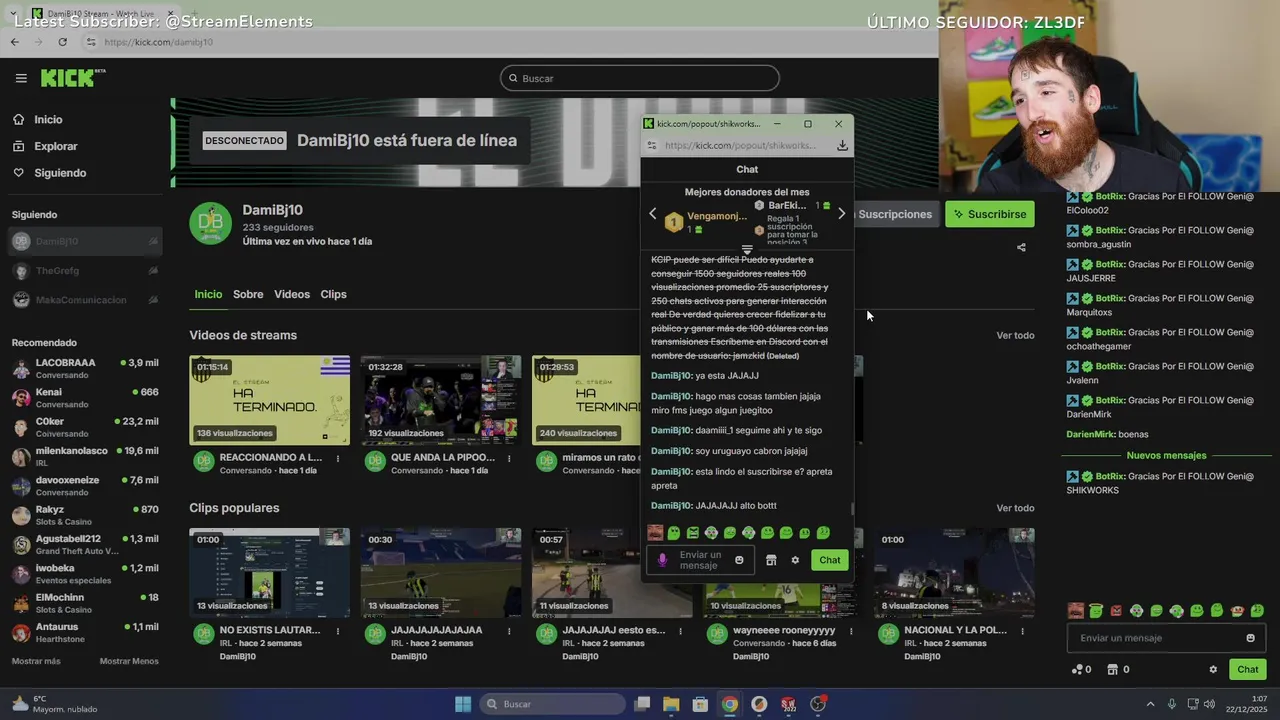Open options menu for QUE ANDA LA PIPOO... video
1280x720 pixels.
click(509, 459)
